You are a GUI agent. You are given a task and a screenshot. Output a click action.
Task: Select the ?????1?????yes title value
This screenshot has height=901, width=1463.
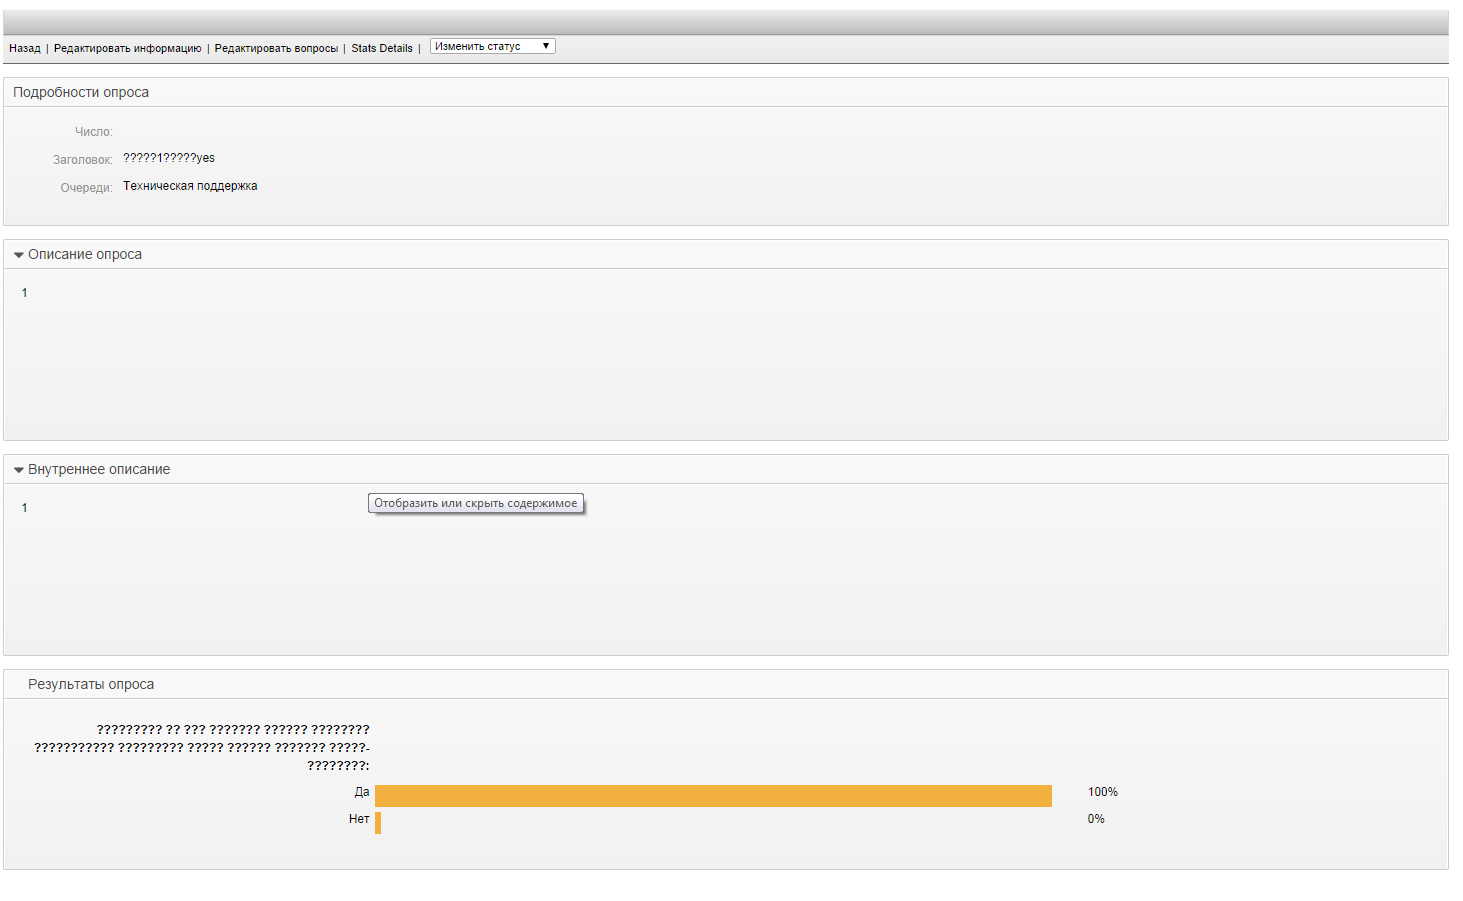[x=169, y=158]
